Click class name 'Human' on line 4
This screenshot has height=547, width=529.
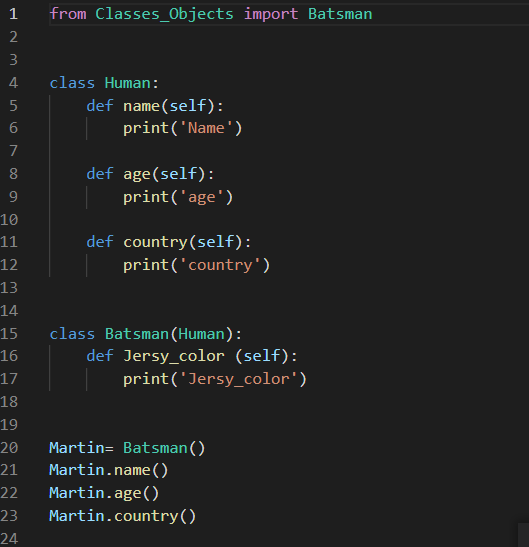128,83
